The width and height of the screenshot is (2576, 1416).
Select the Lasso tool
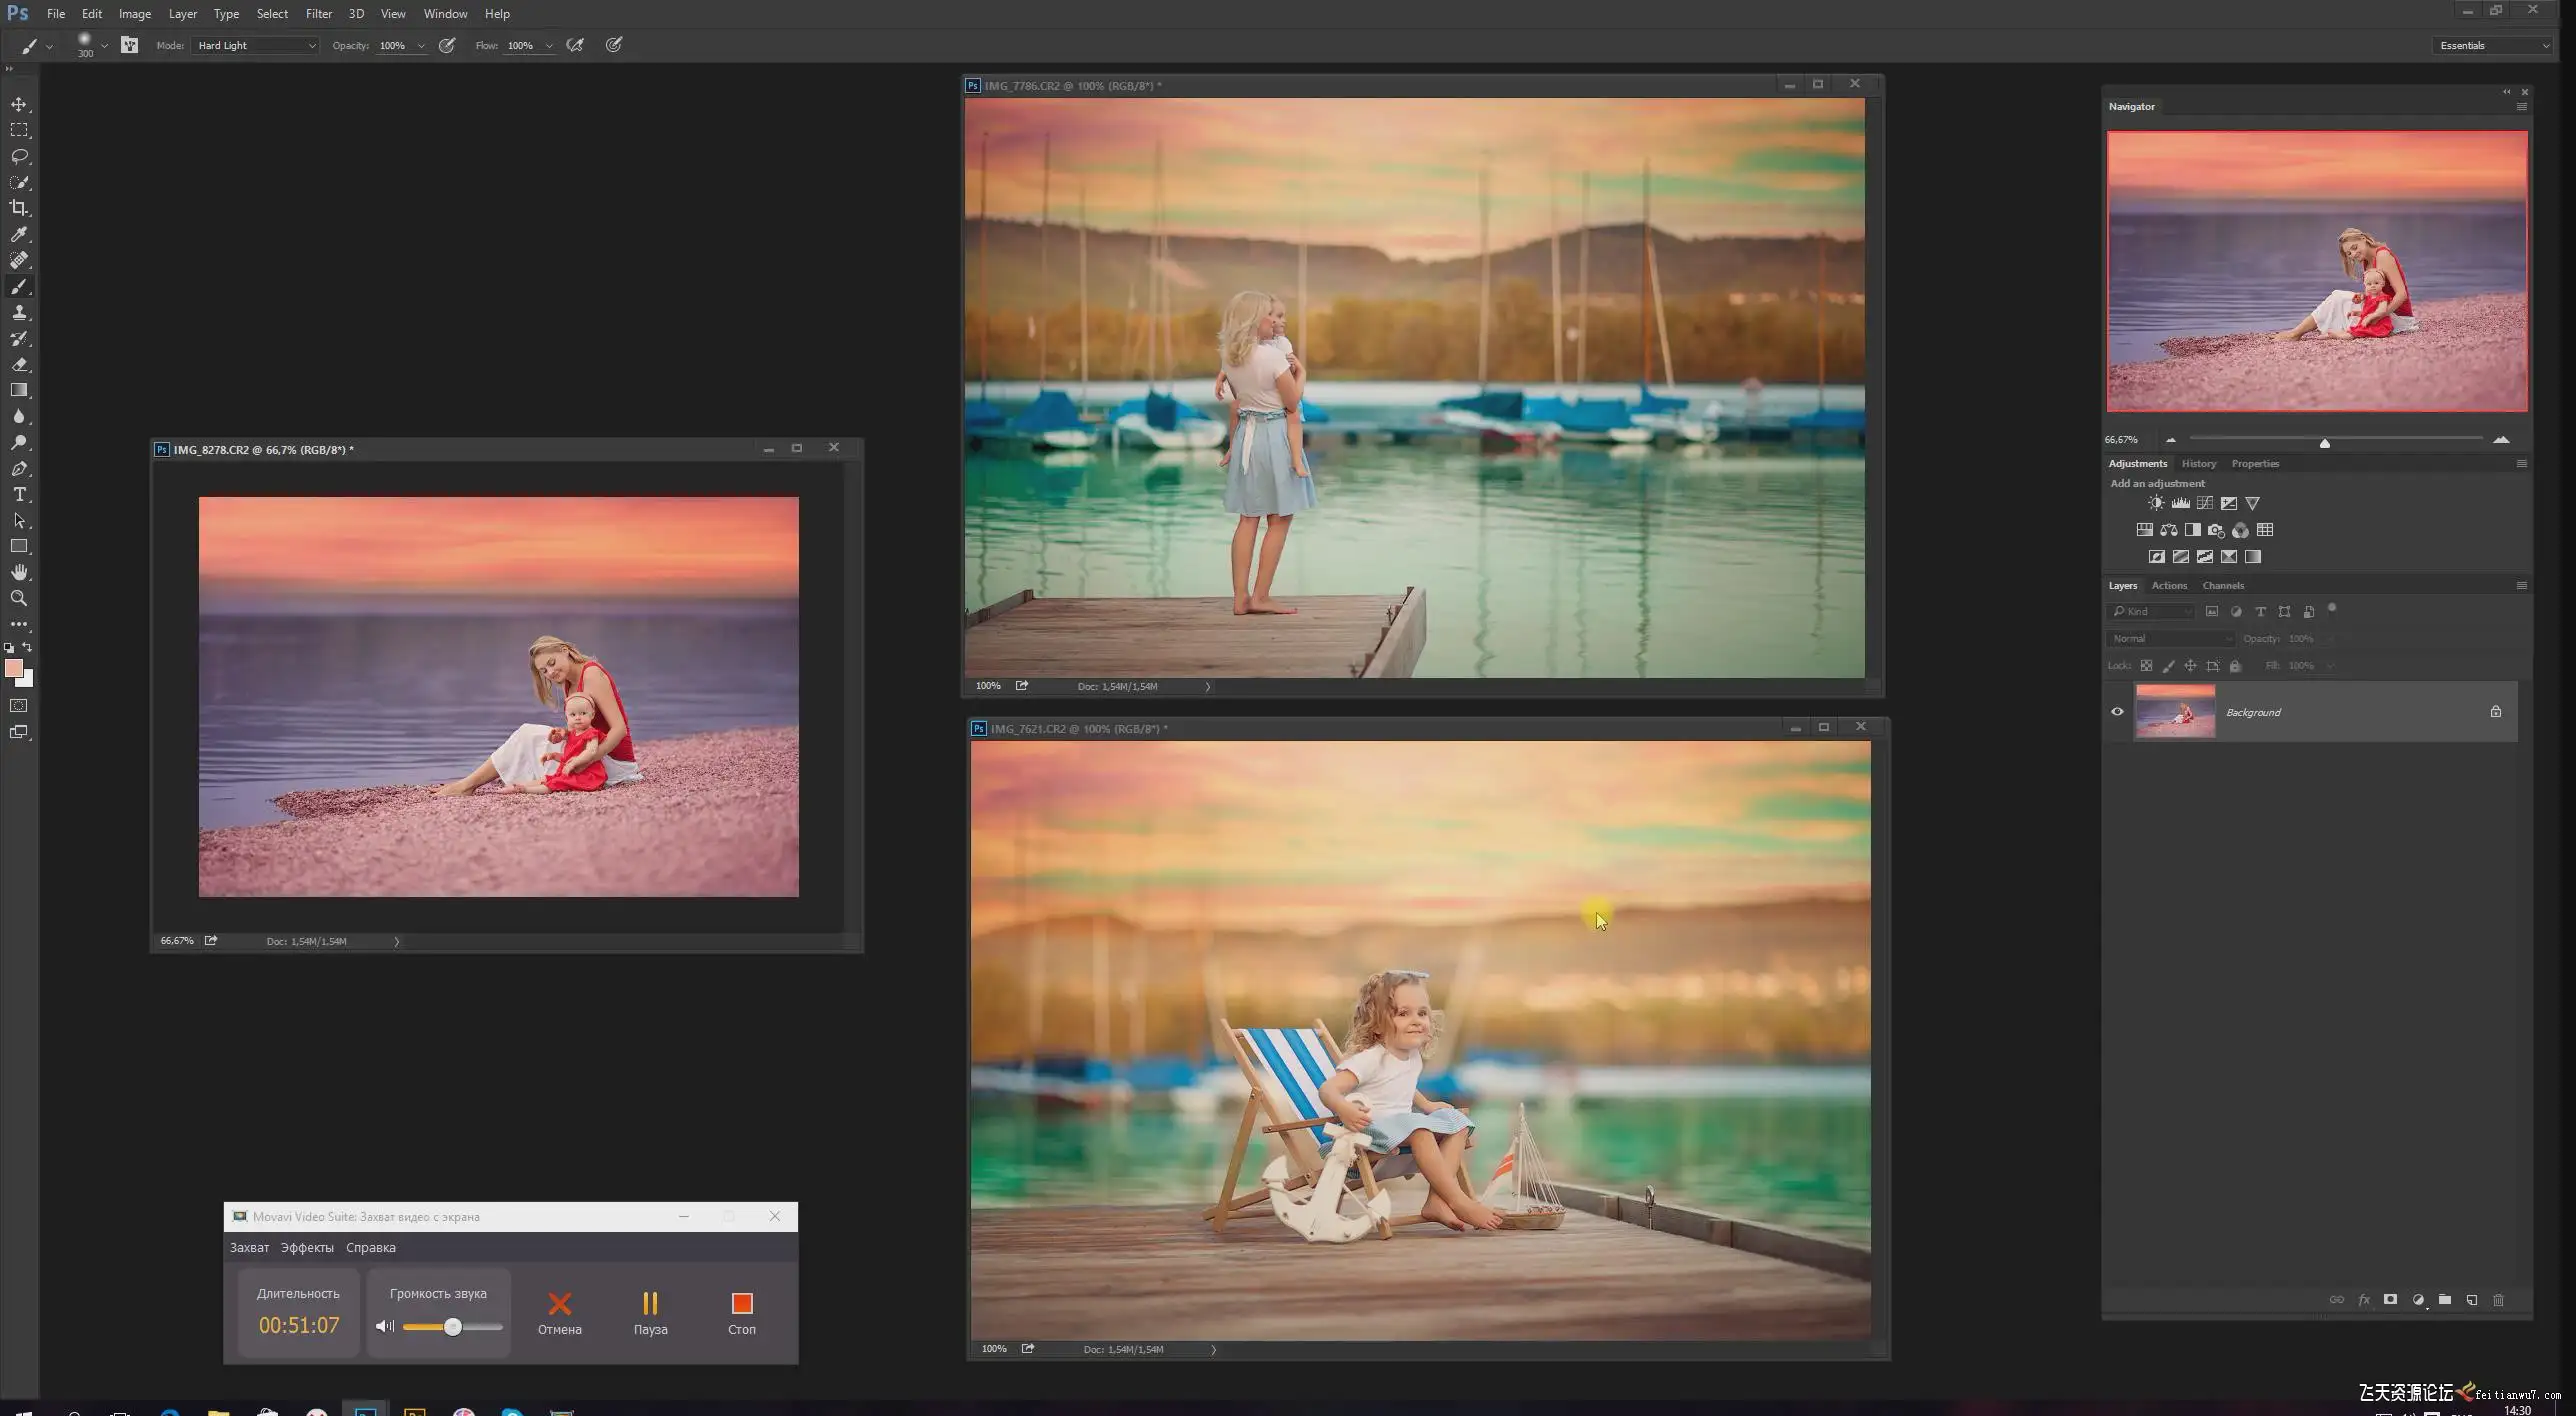pyautogui.click(x=19, y=156)
